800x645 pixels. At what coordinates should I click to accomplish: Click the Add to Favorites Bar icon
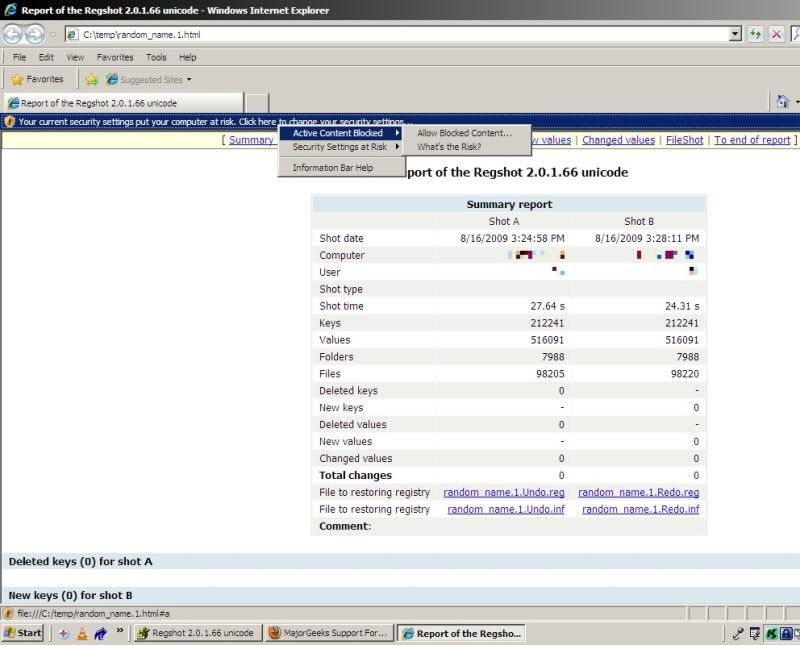click(92, 79)
